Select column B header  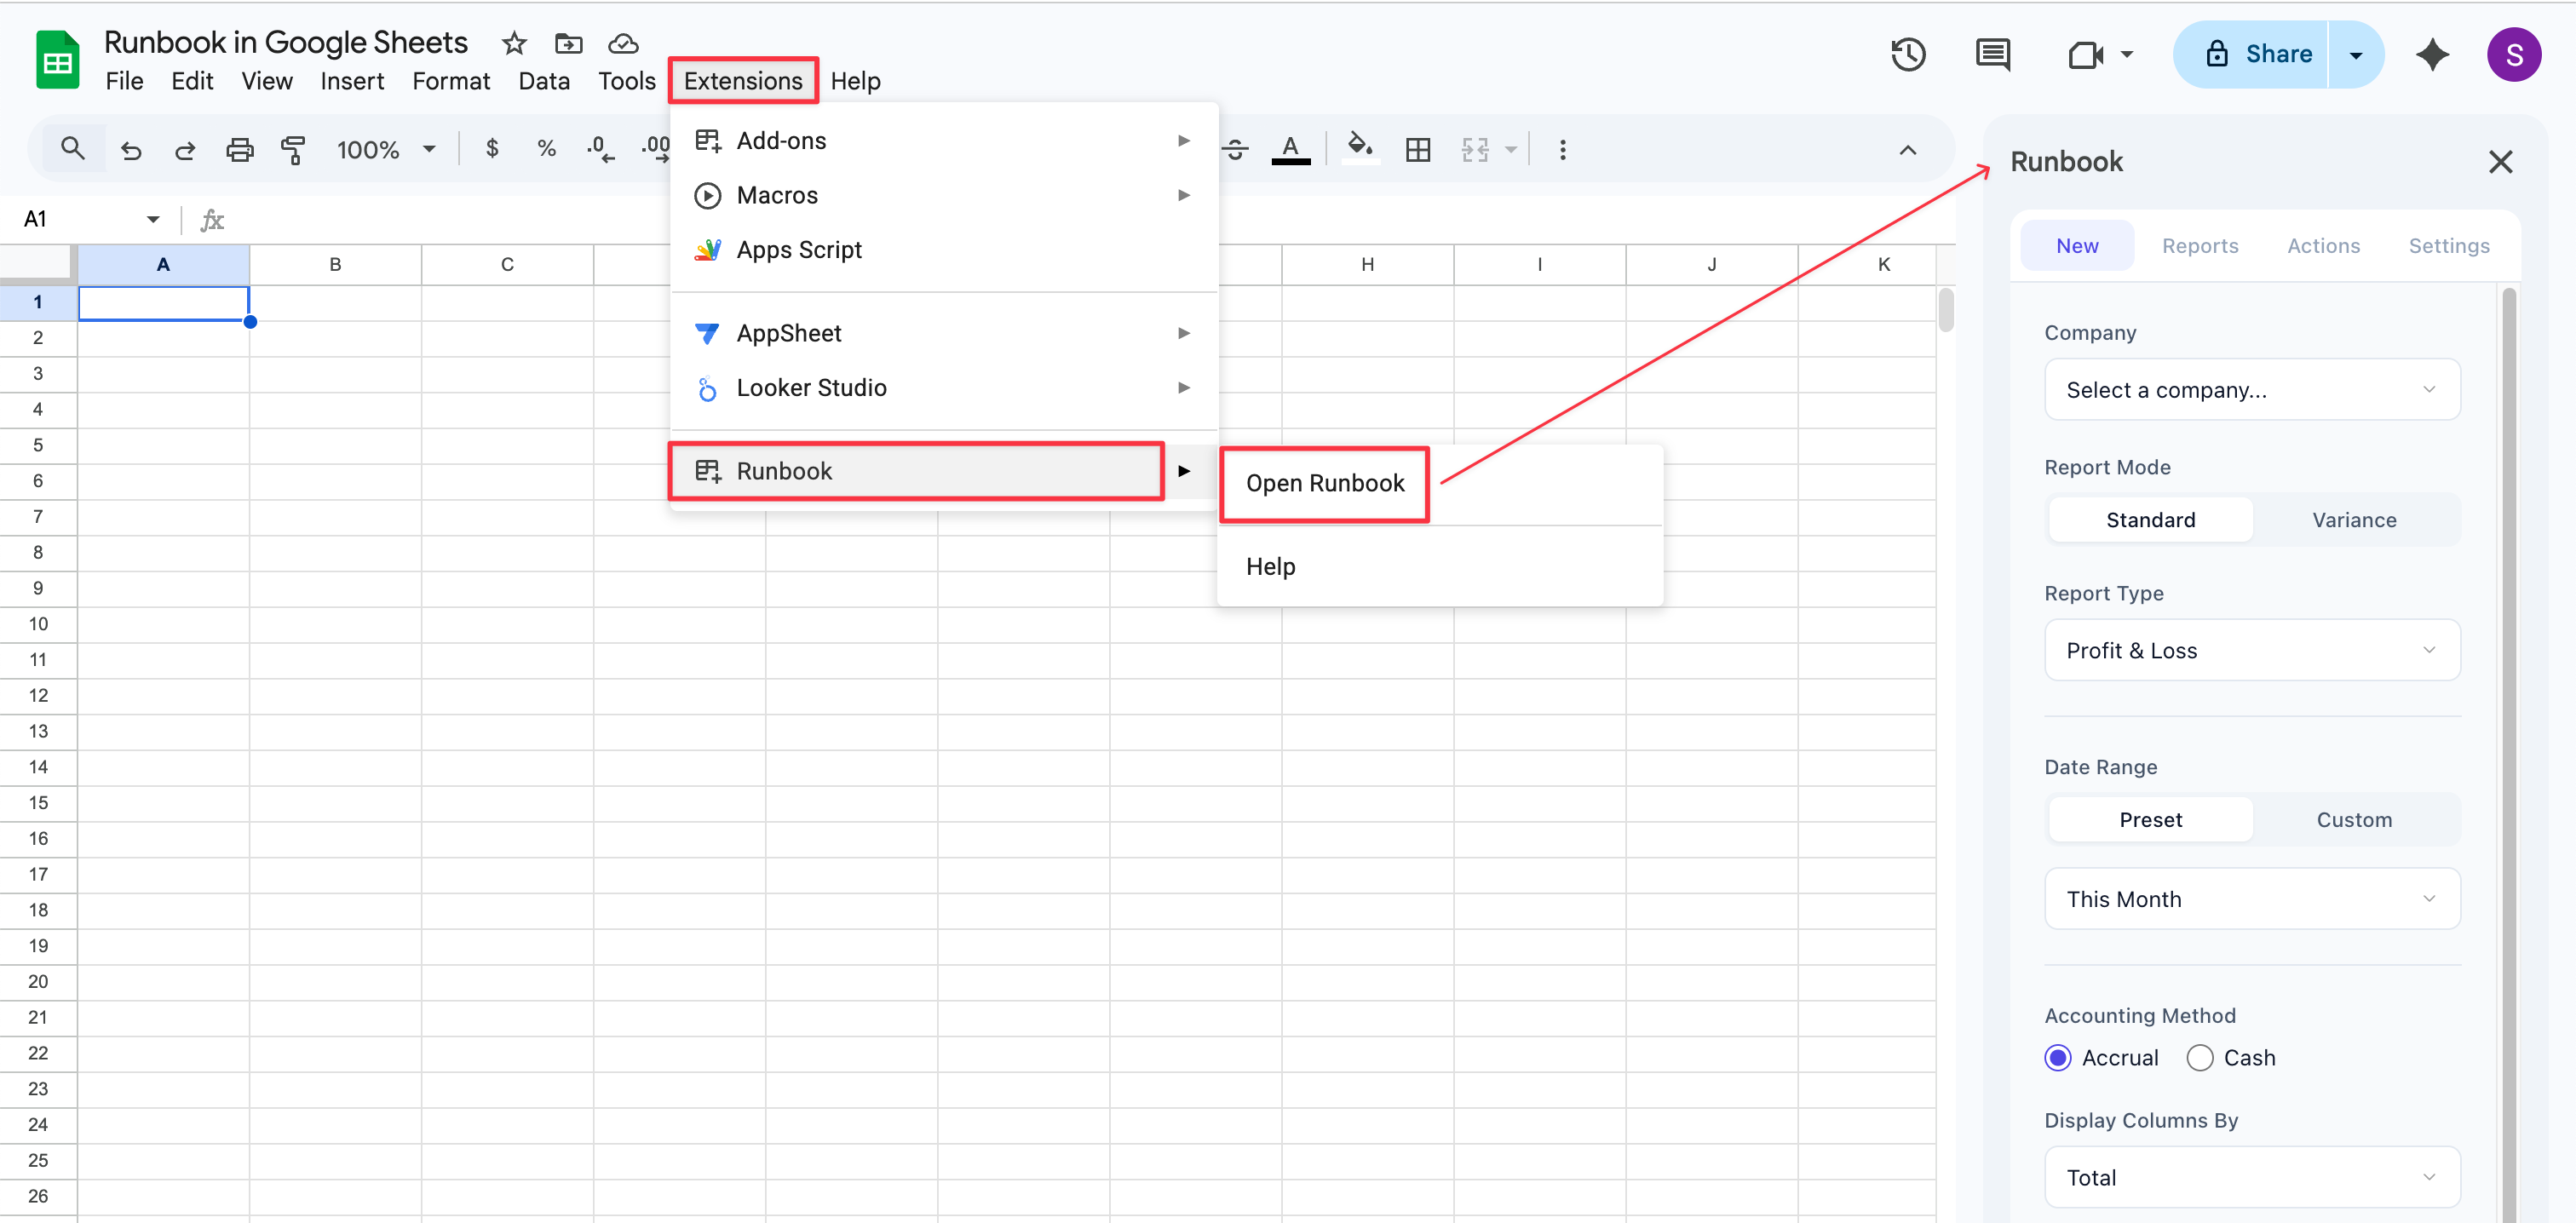point(335,264)
